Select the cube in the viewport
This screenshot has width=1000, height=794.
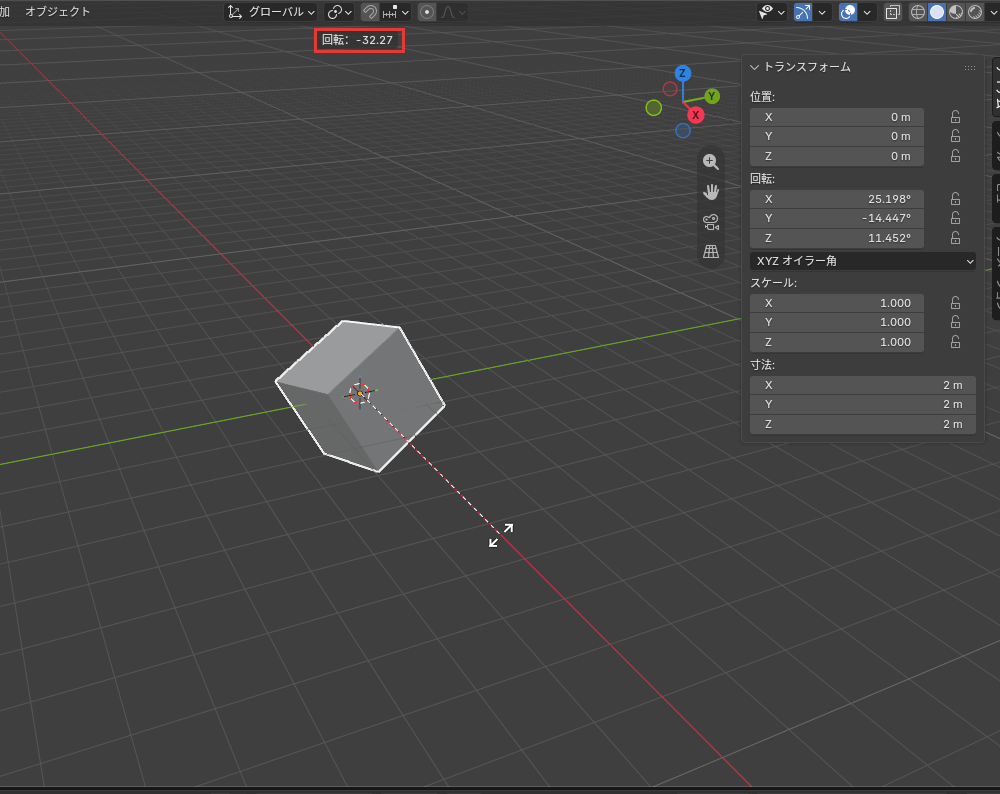[x=360, y=395]
